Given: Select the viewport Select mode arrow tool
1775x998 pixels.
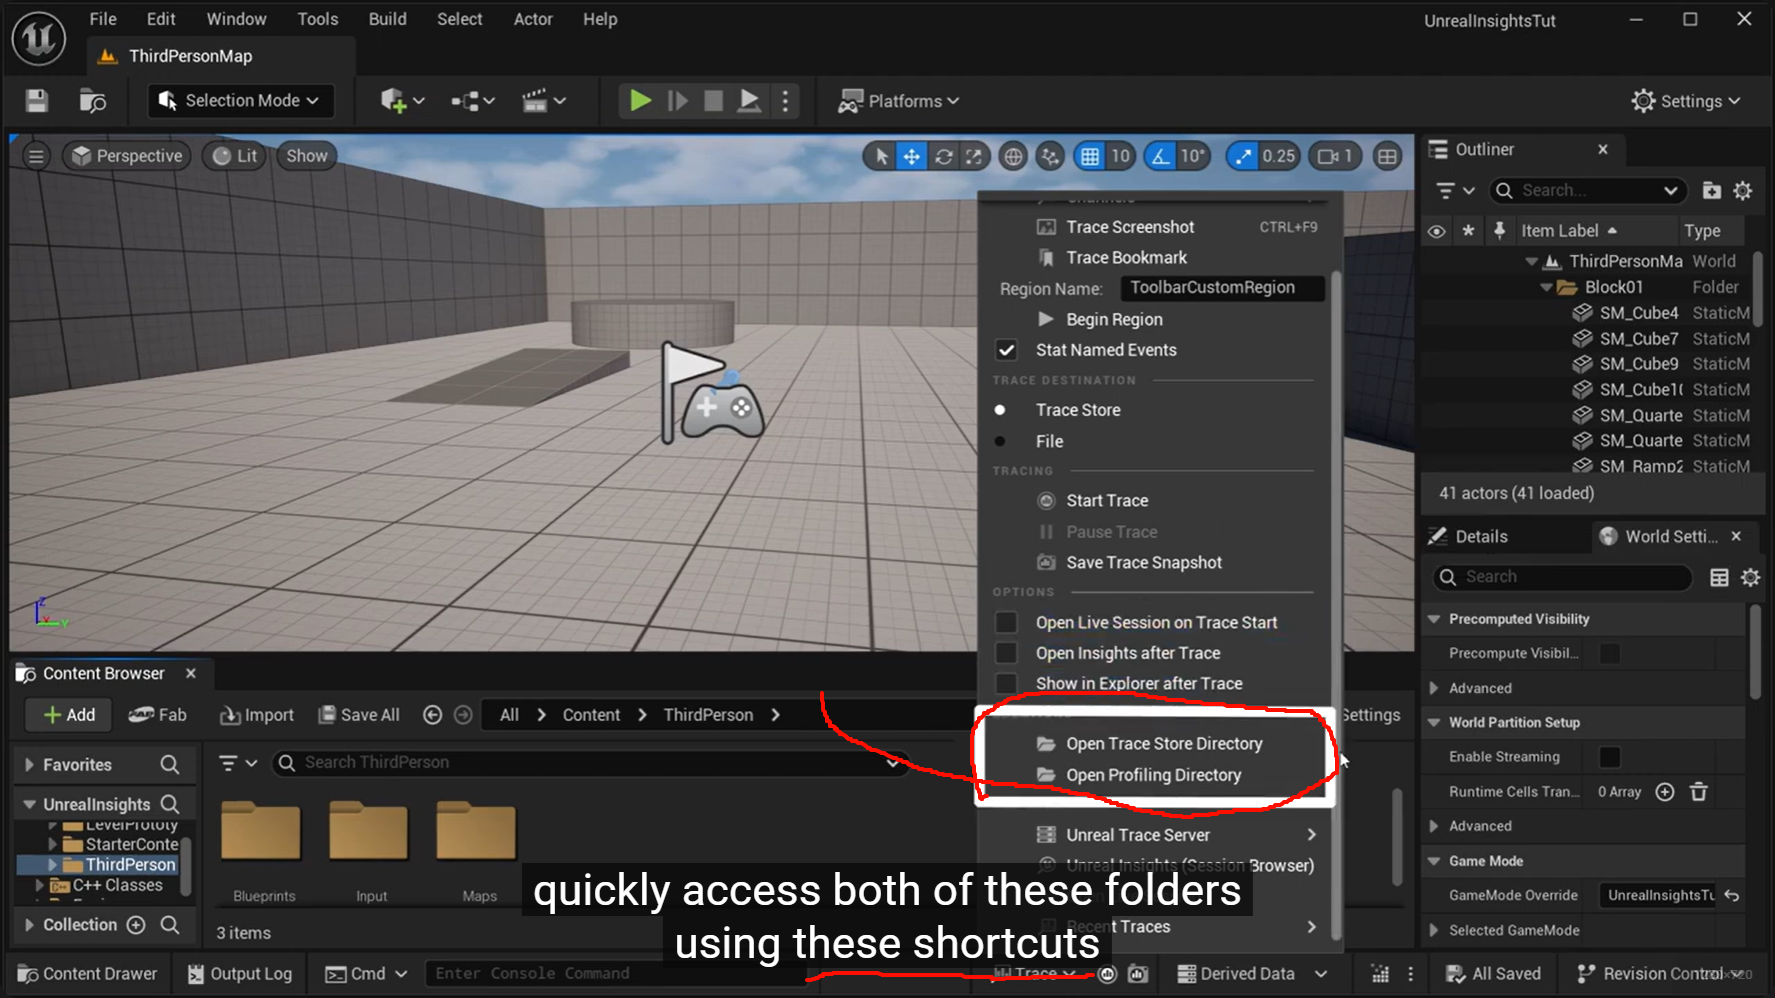Looking at the screenshot, I should click(x=881, y=156).
